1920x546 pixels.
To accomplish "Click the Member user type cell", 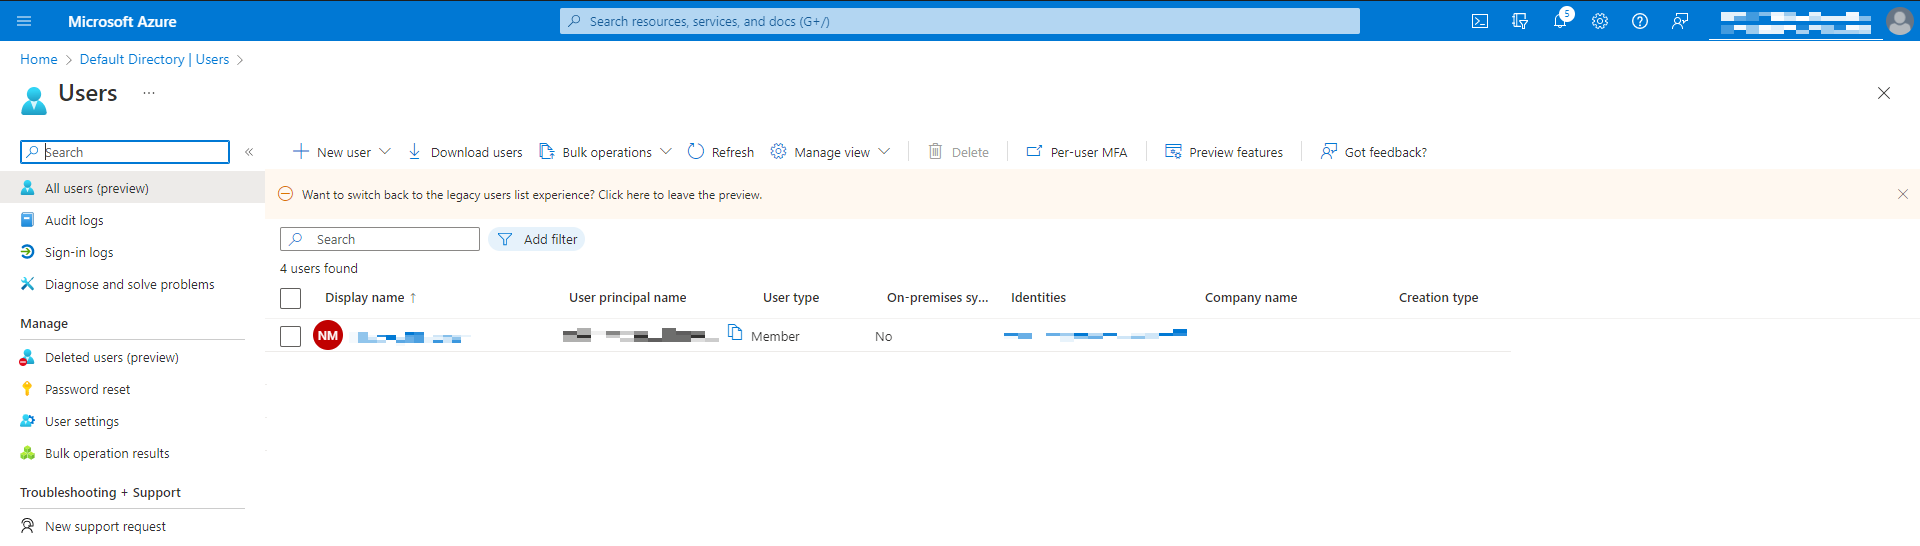I will coord(775,336).
